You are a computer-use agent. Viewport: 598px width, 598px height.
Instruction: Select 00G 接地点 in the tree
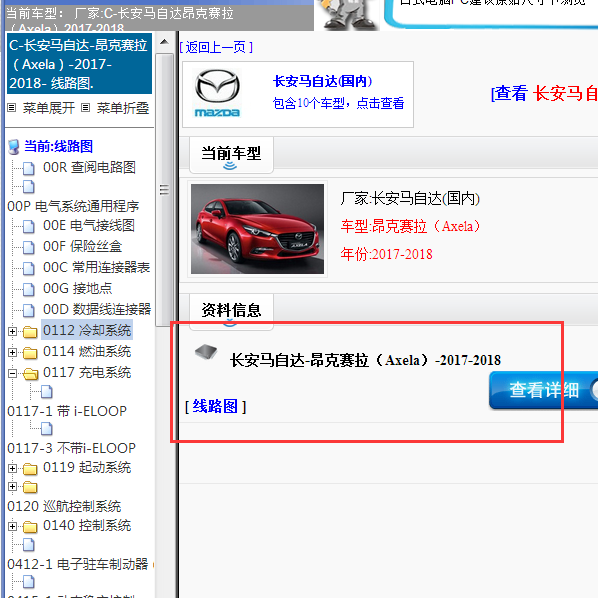(77, 289)
